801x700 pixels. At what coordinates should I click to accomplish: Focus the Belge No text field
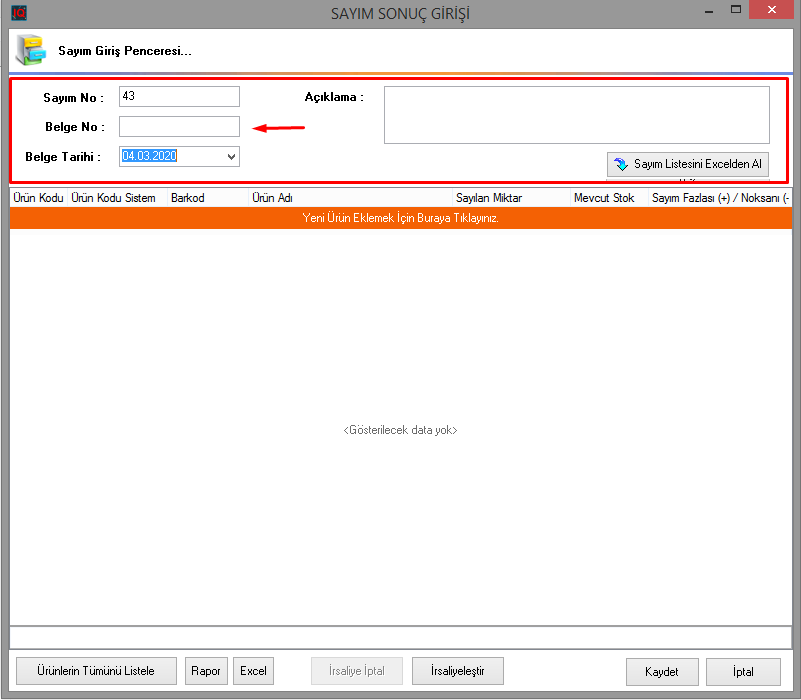coord(179,127)
